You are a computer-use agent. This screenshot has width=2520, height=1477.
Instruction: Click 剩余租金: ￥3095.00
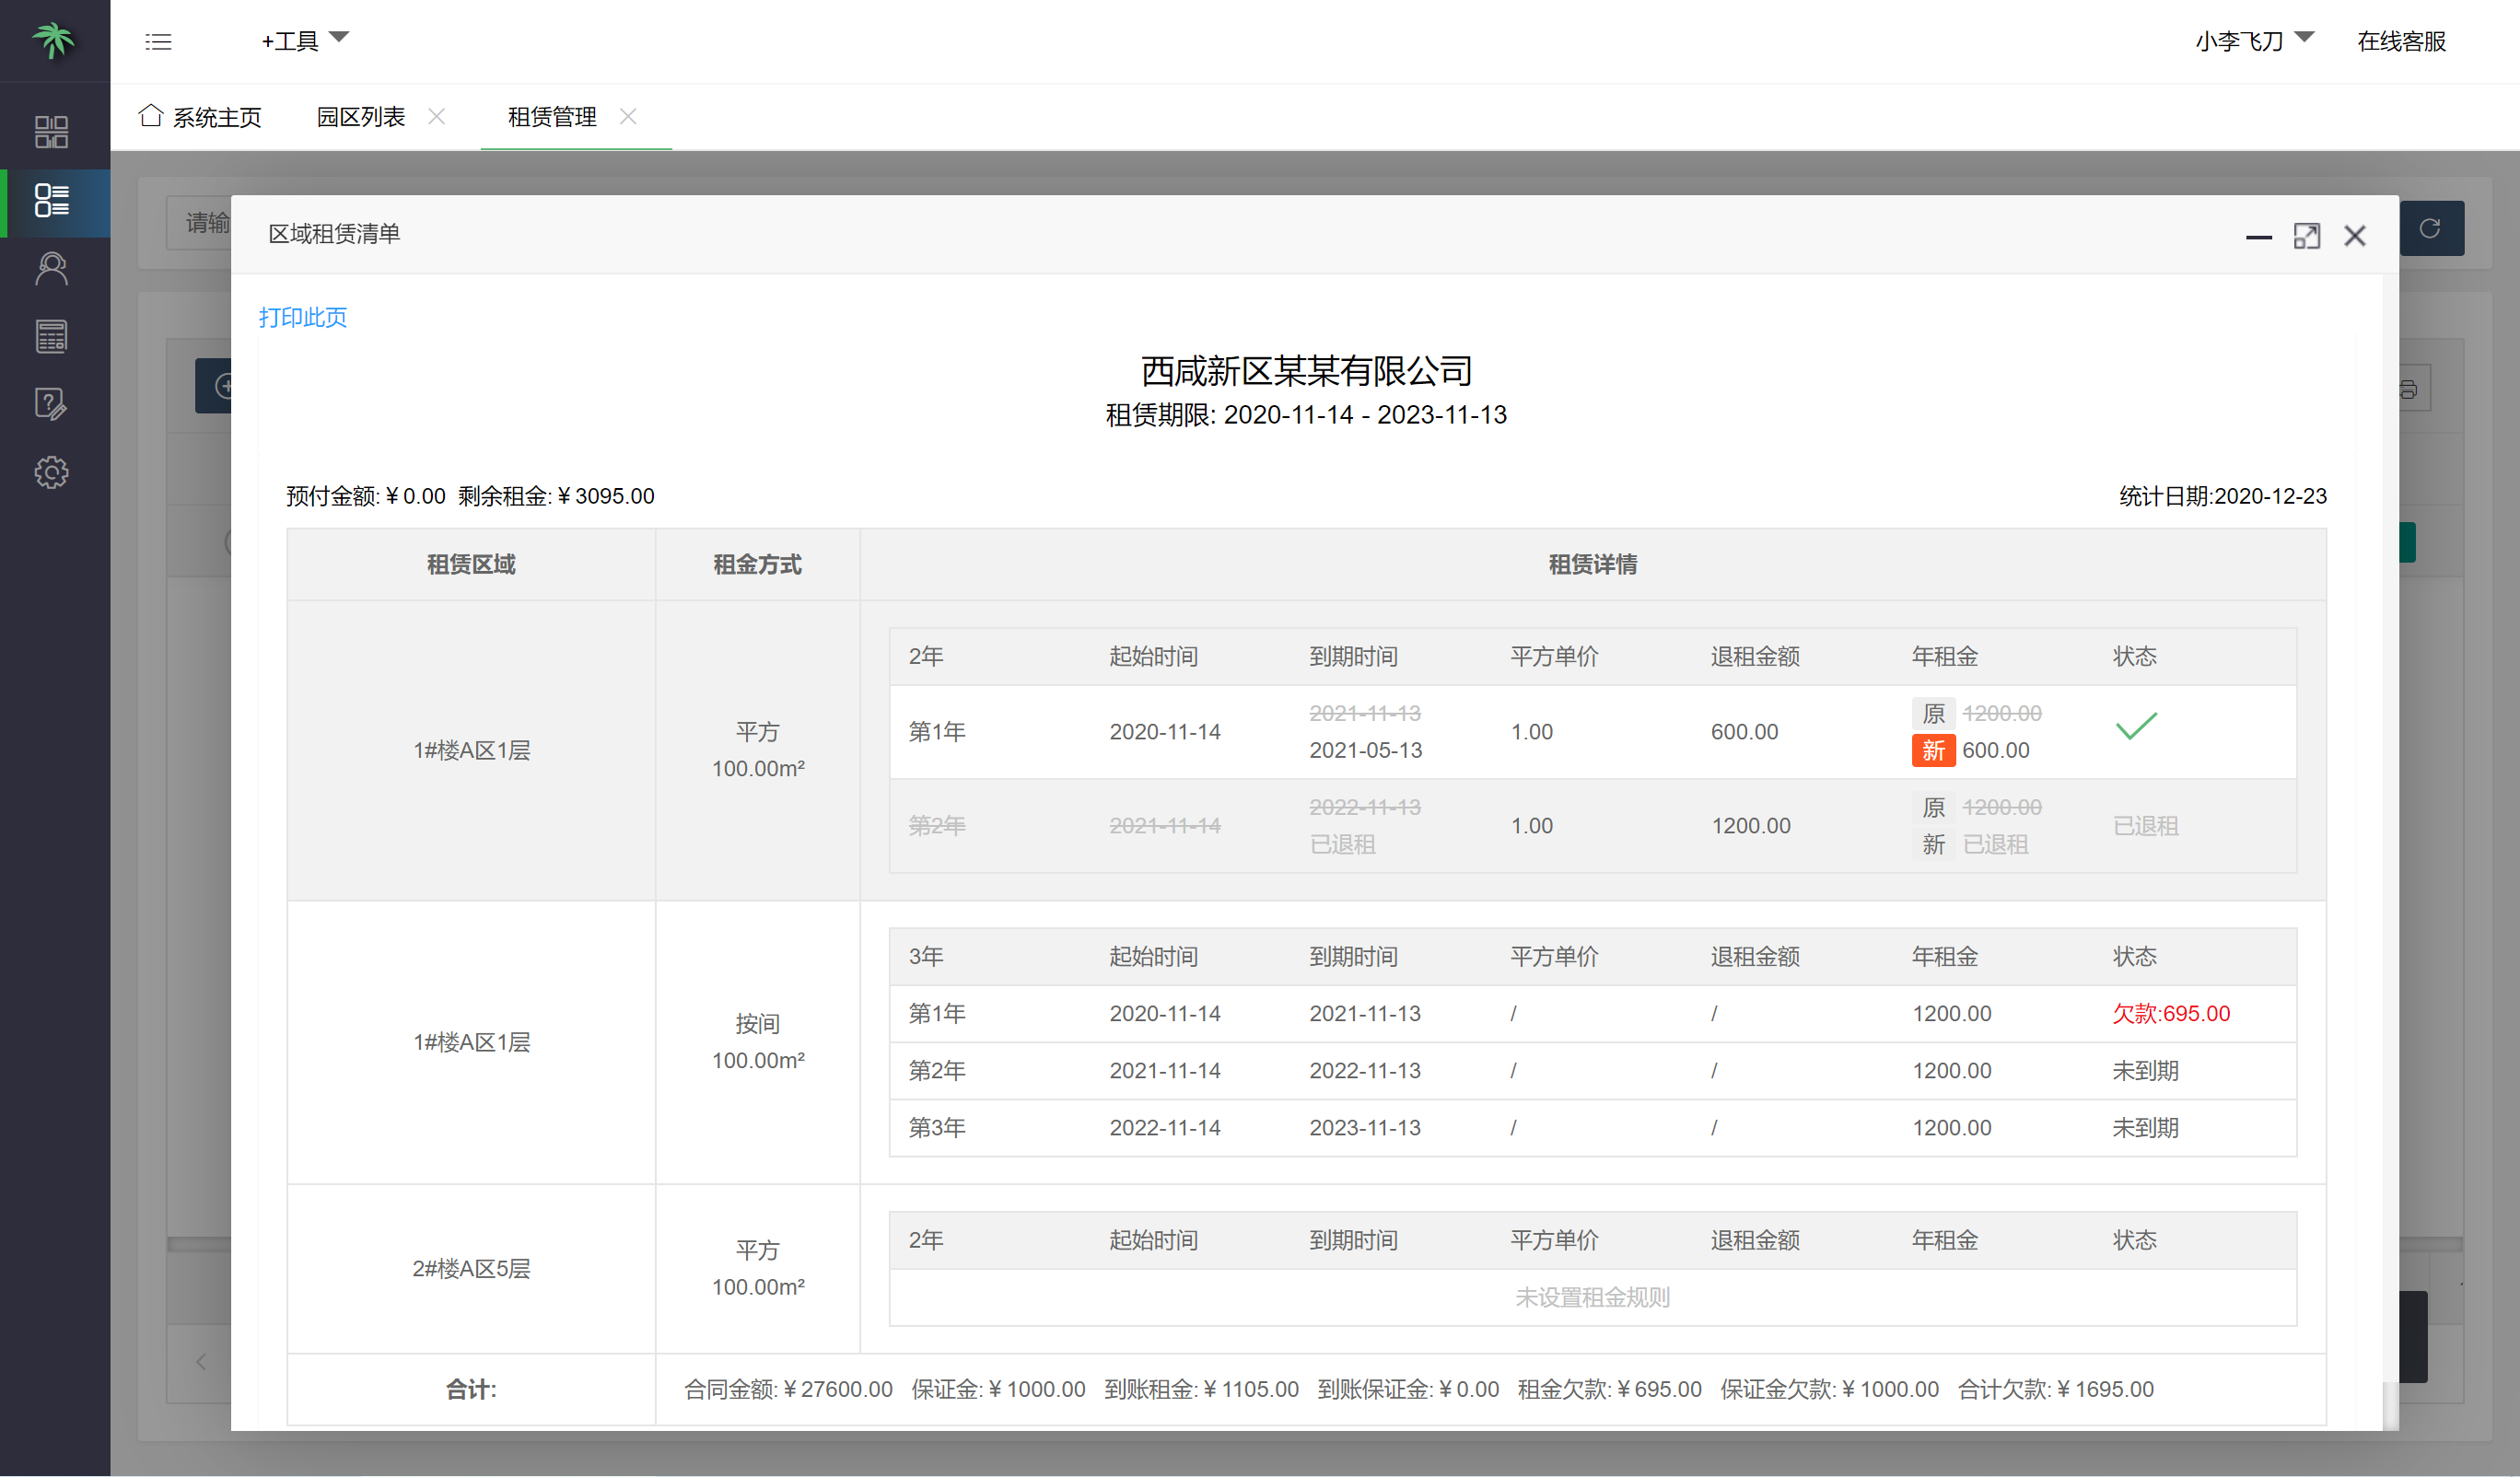pos(556,496)
